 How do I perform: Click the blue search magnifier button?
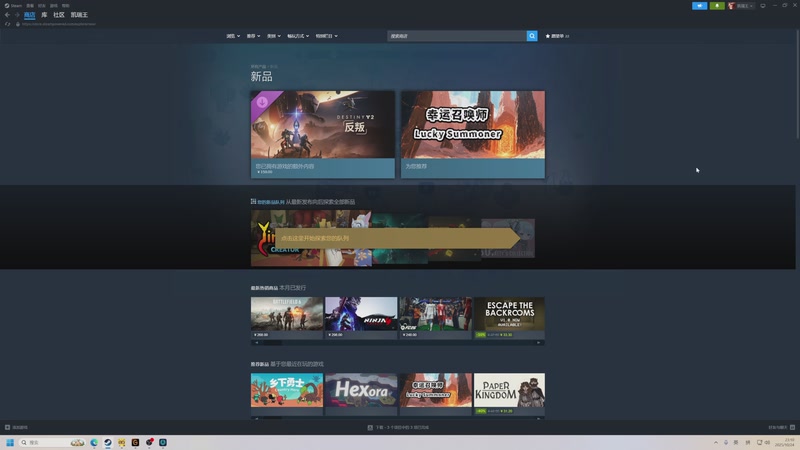[x=532, y=36]
